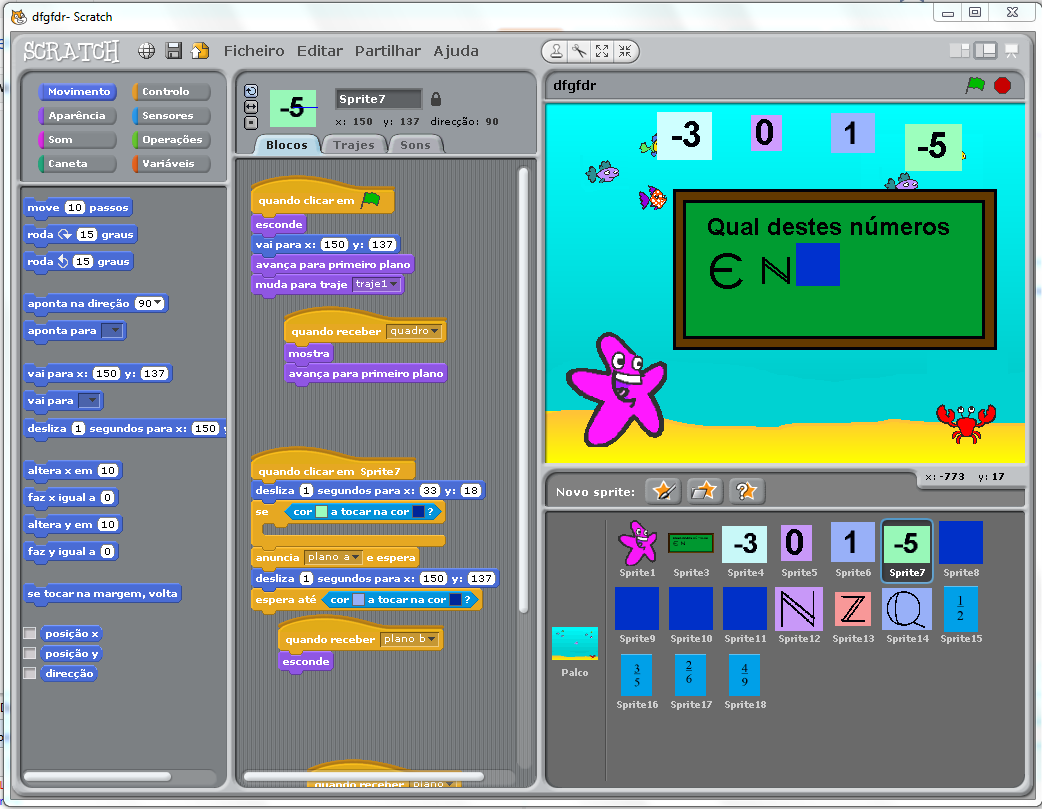1042x809 pixels.
Task: Open the Paint new sprite editor
Action: (664, 491)
